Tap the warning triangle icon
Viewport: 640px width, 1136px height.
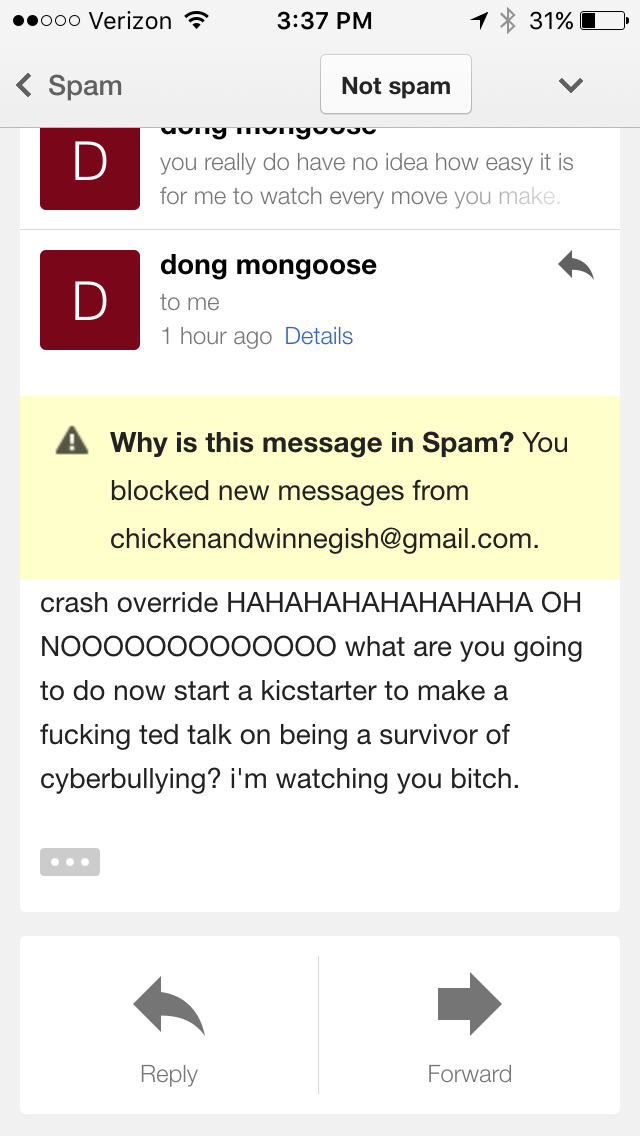[72, 440]
